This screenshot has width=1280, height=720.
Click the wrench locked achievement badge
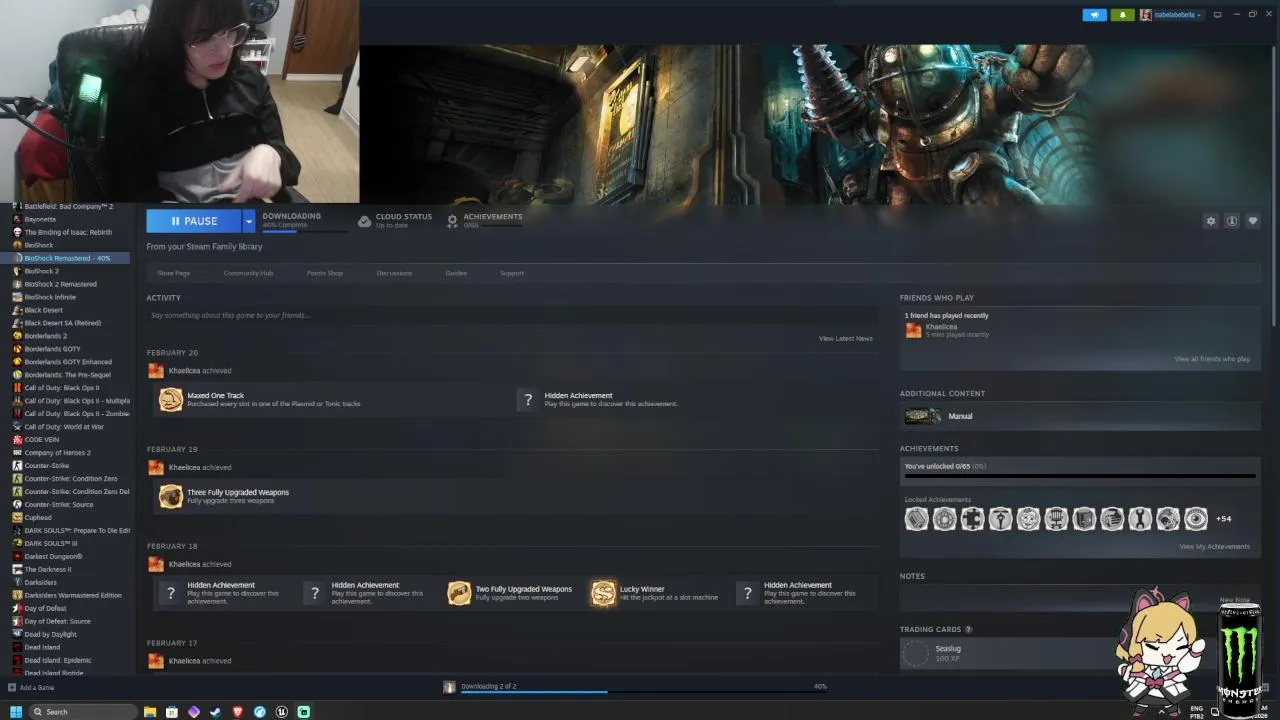point(1140,519)
